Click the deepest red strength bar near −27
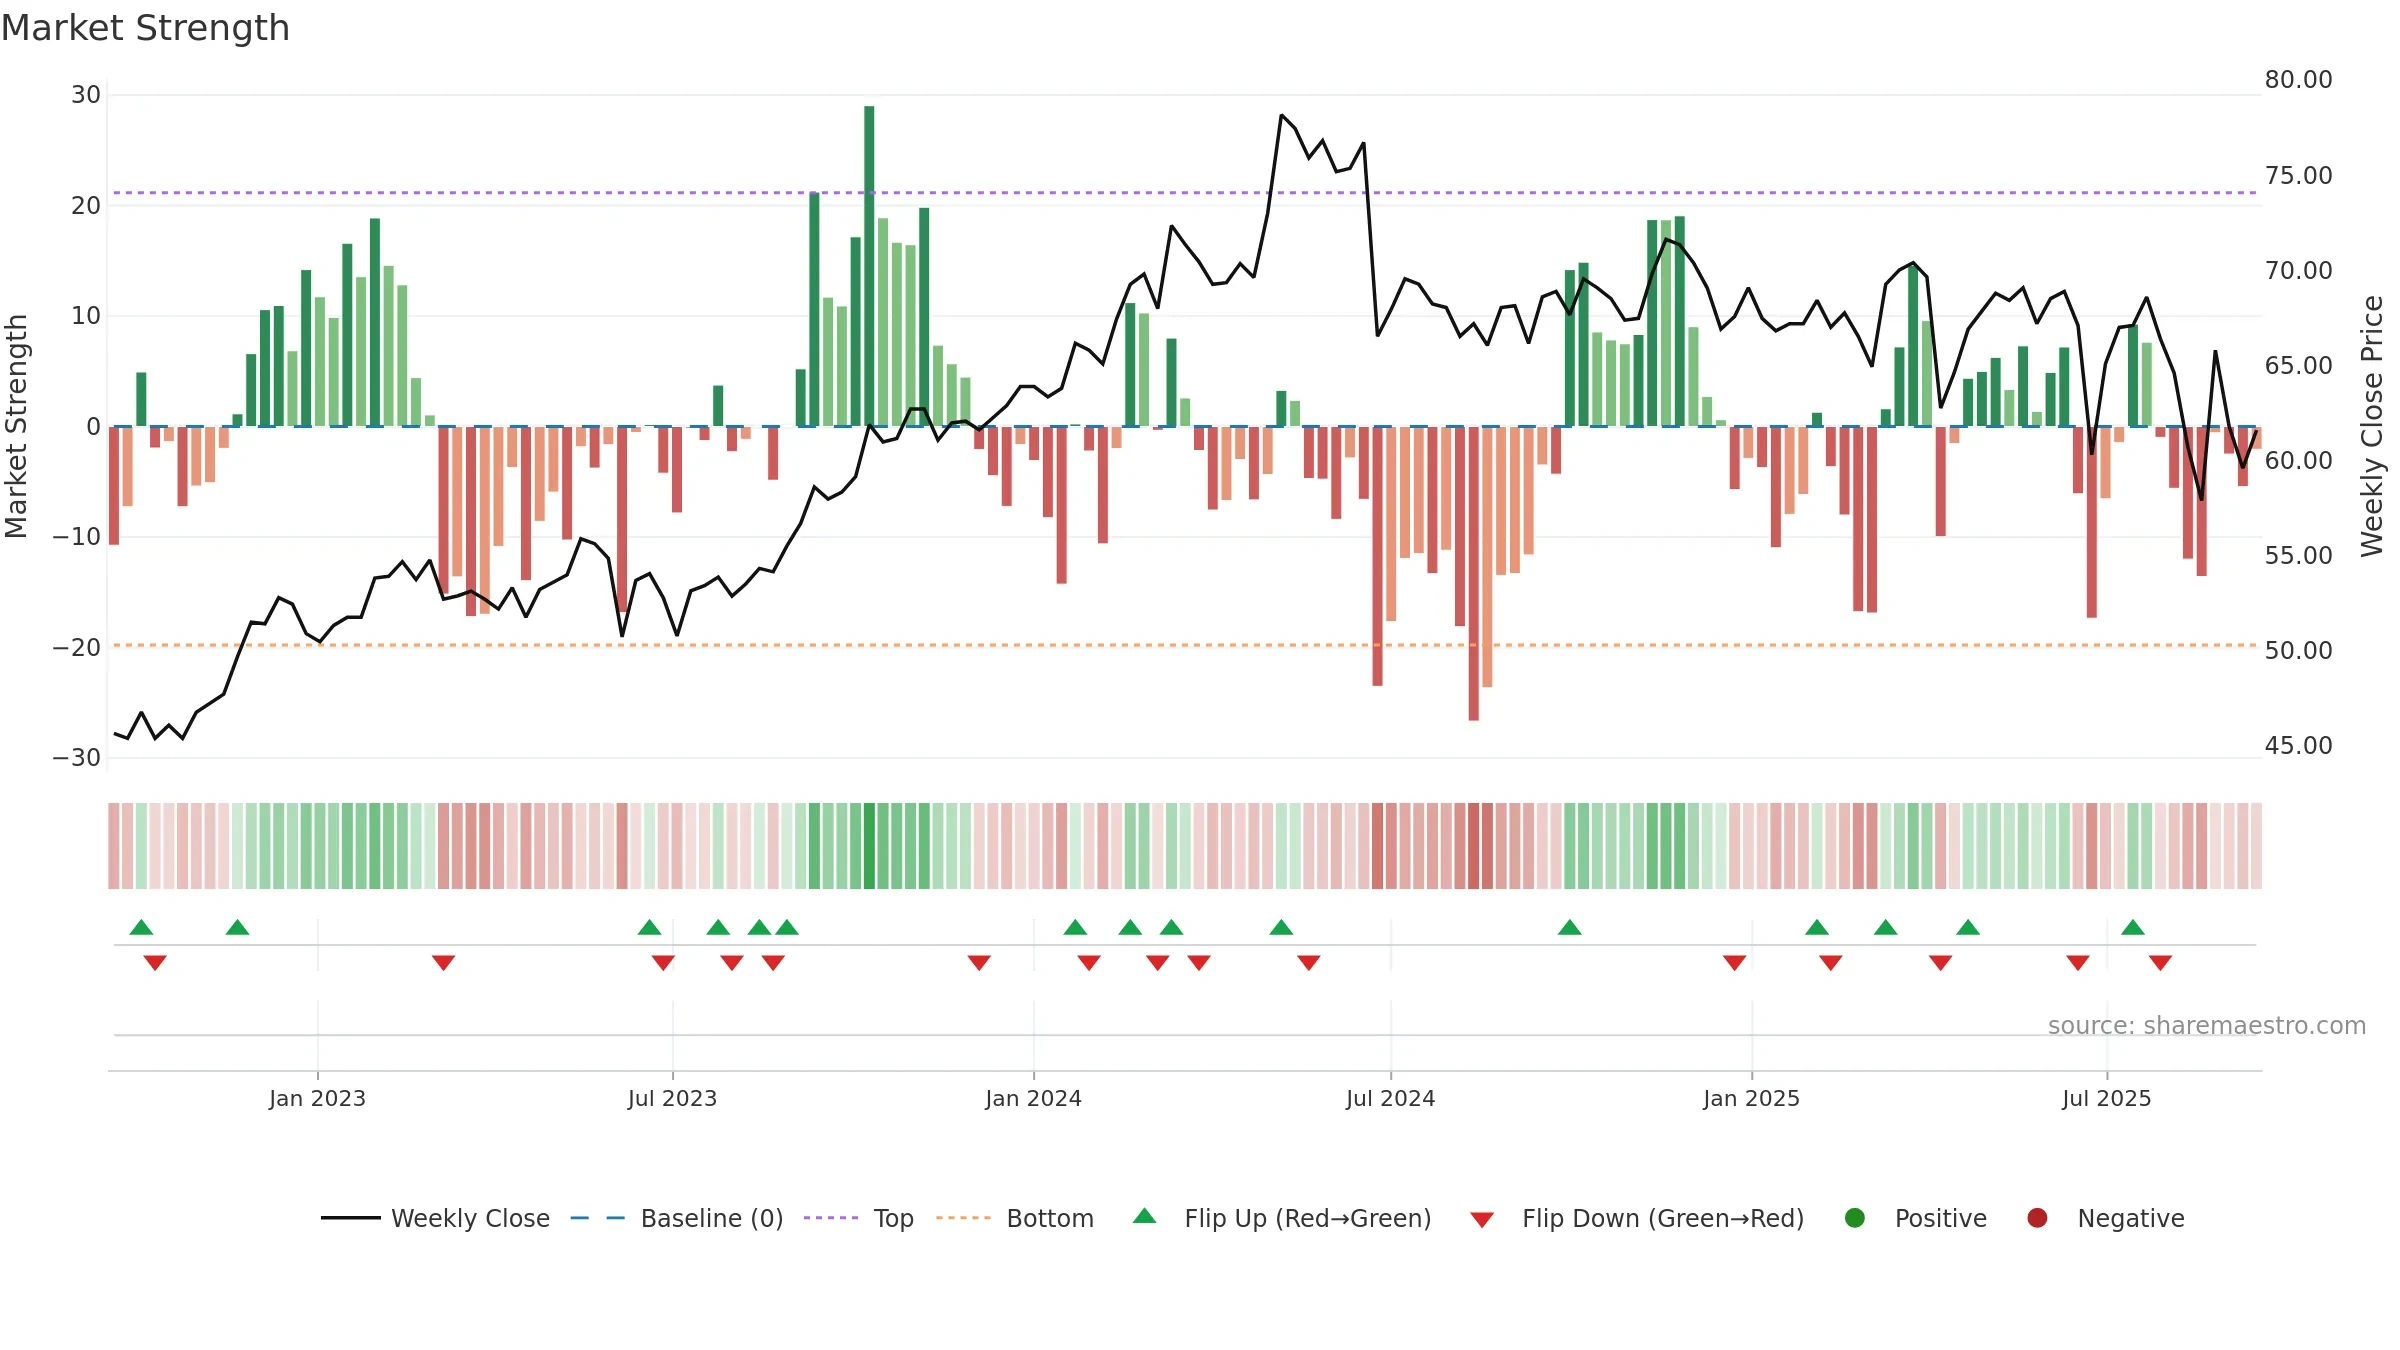The image size is (2400, 1350). coord(1473,573)
